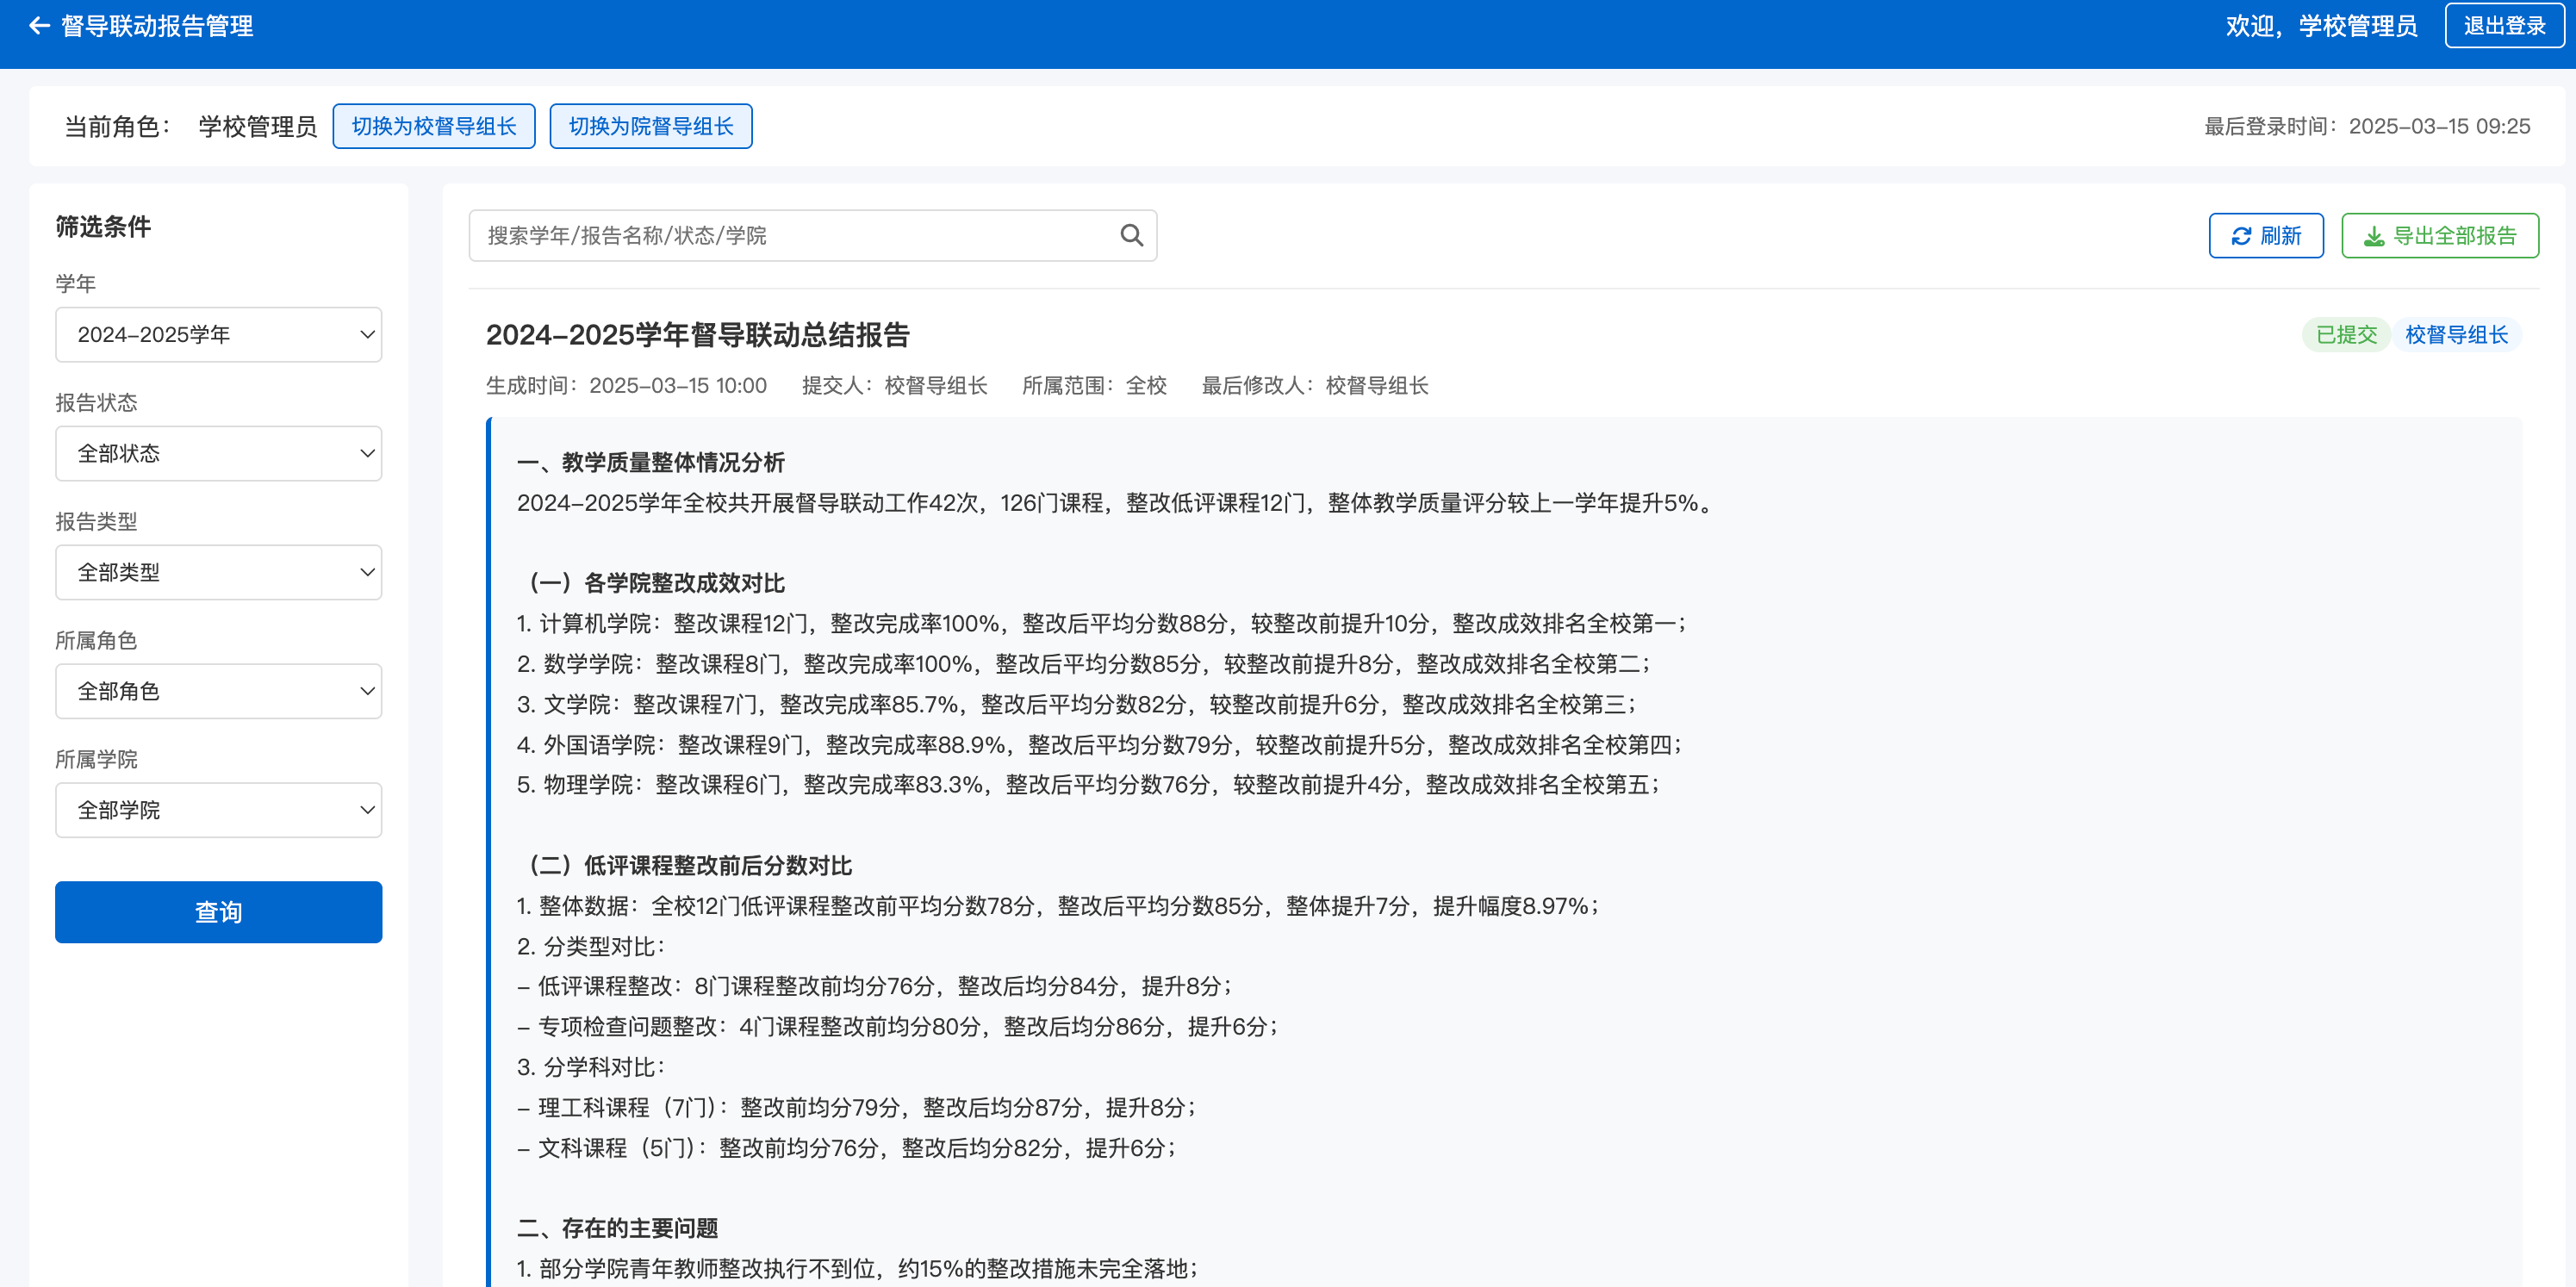Open the 报告类型 dropdown
Image resolution: width=2576 pixels, height=1287 pixels.
tap(218, 572)
